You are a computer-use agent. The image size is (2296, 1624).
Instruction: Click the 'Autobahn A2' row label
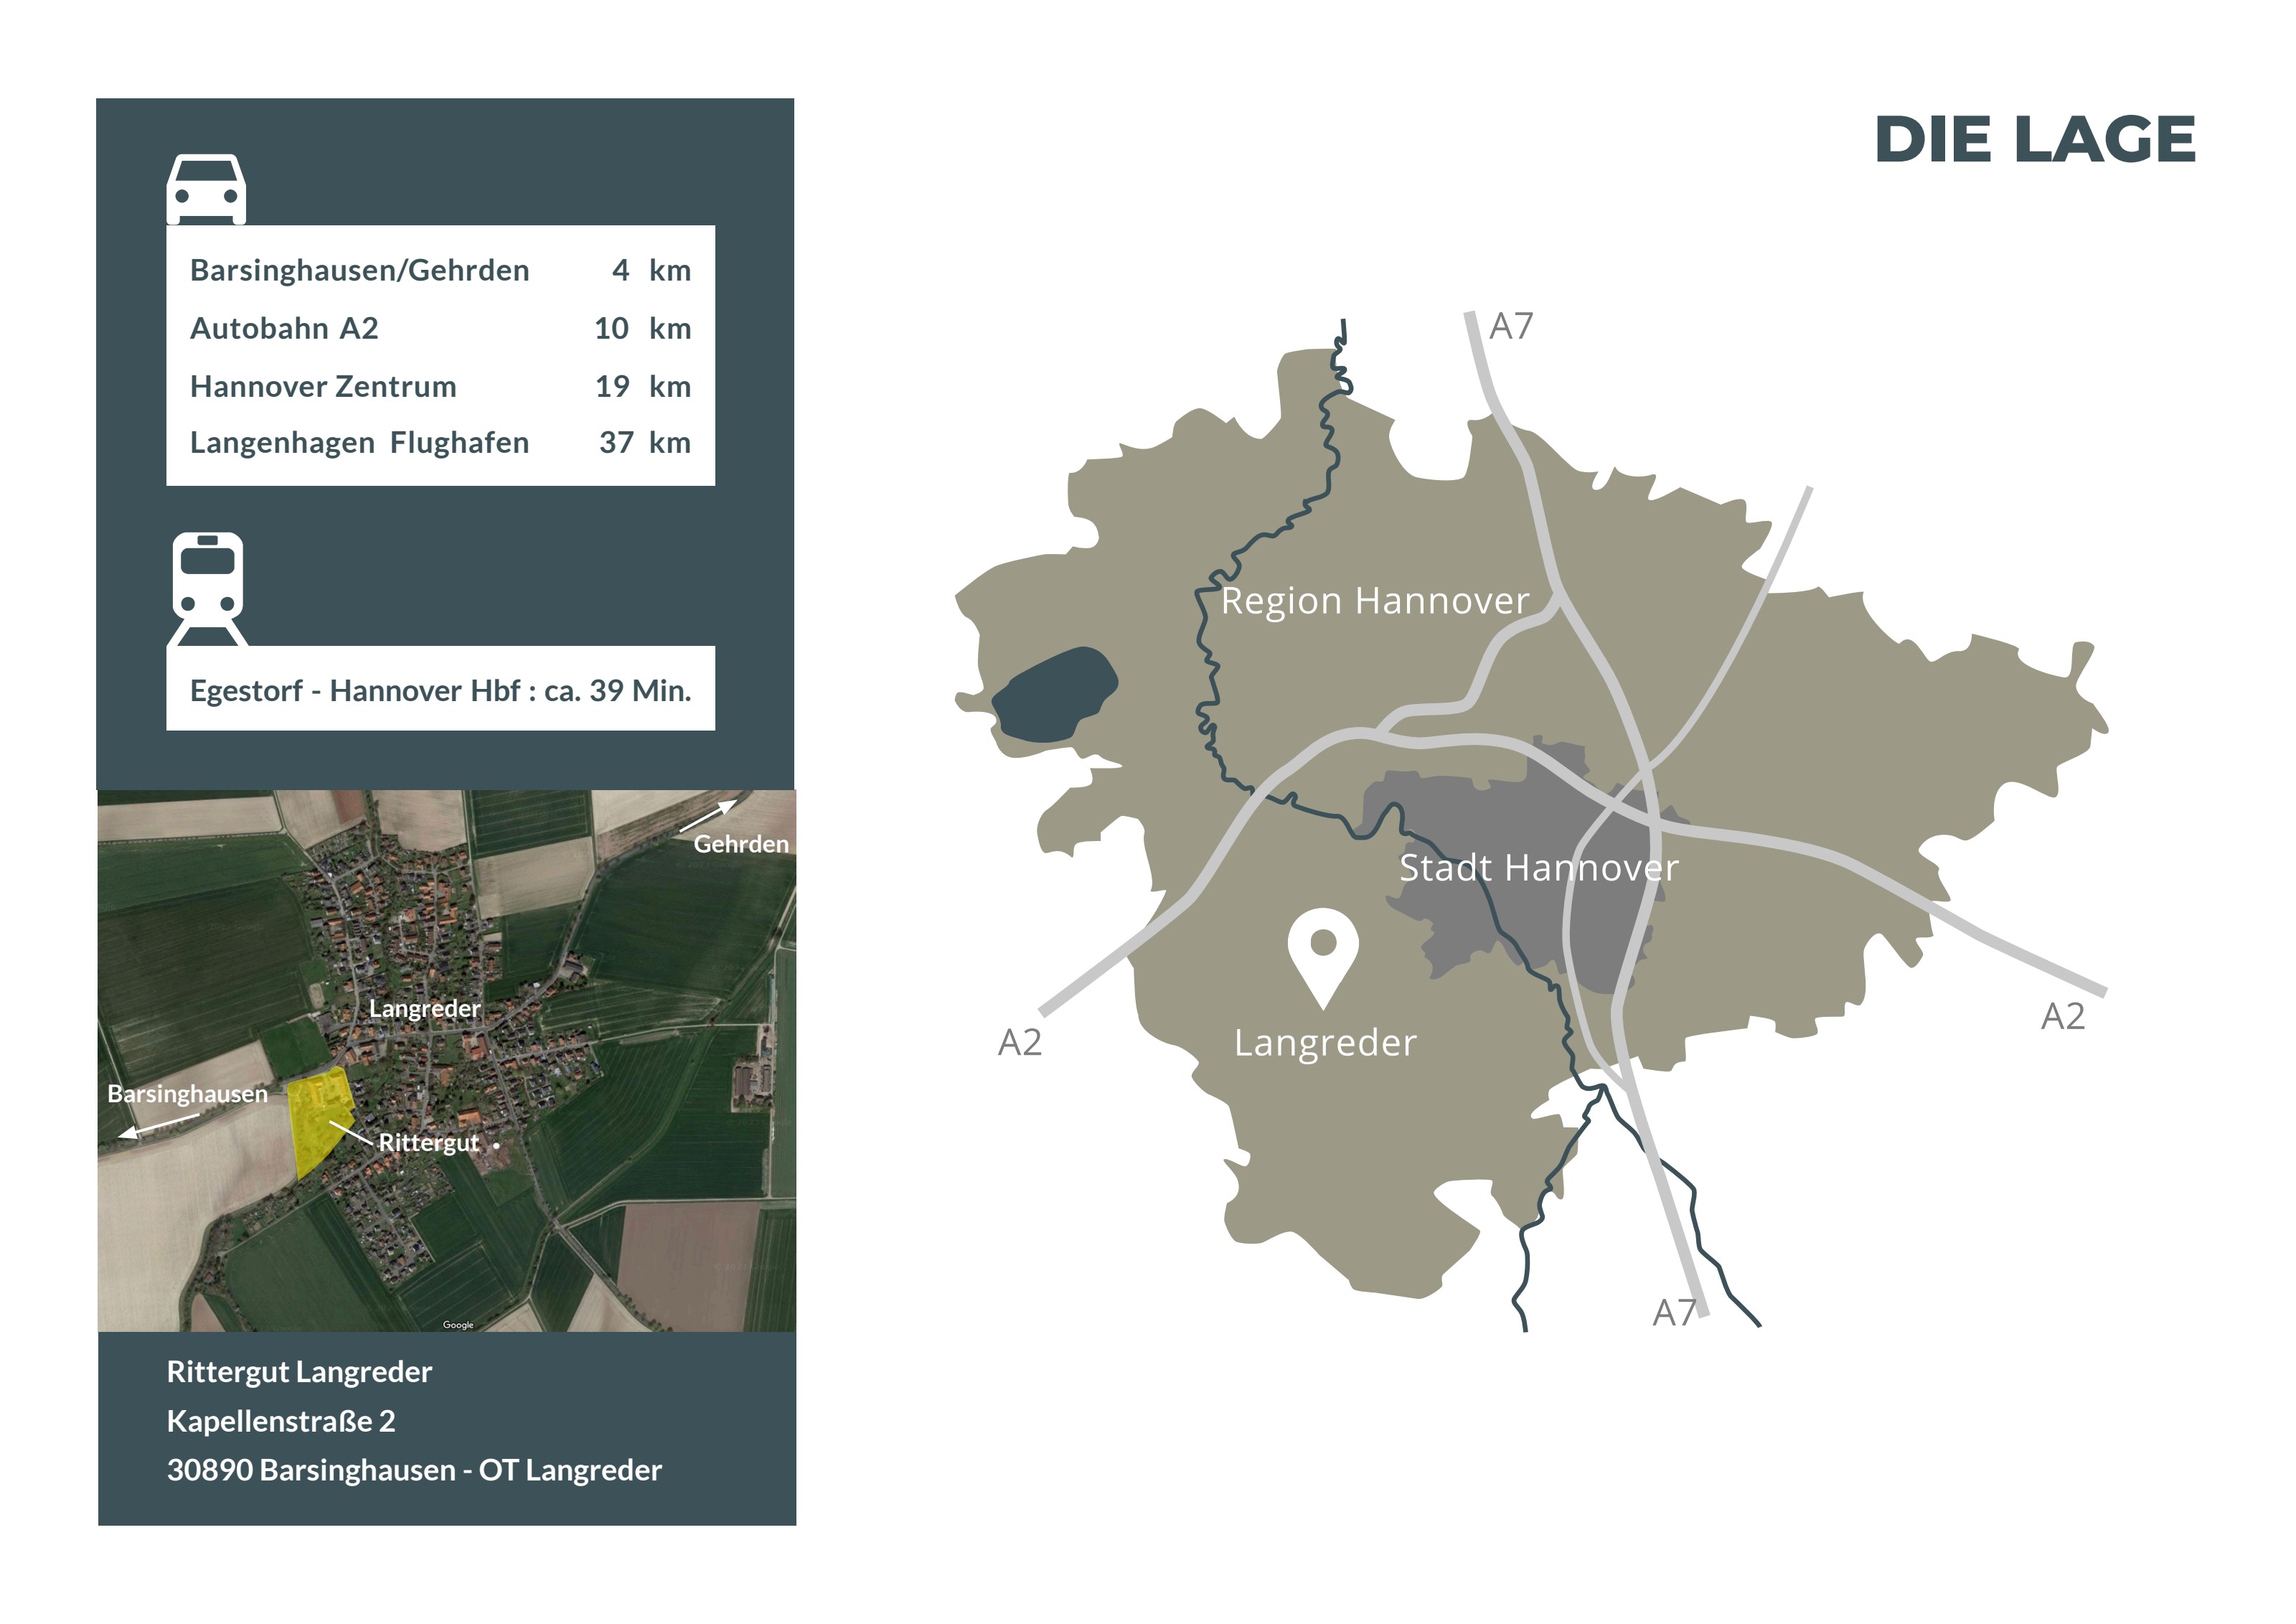coord(284,328)
